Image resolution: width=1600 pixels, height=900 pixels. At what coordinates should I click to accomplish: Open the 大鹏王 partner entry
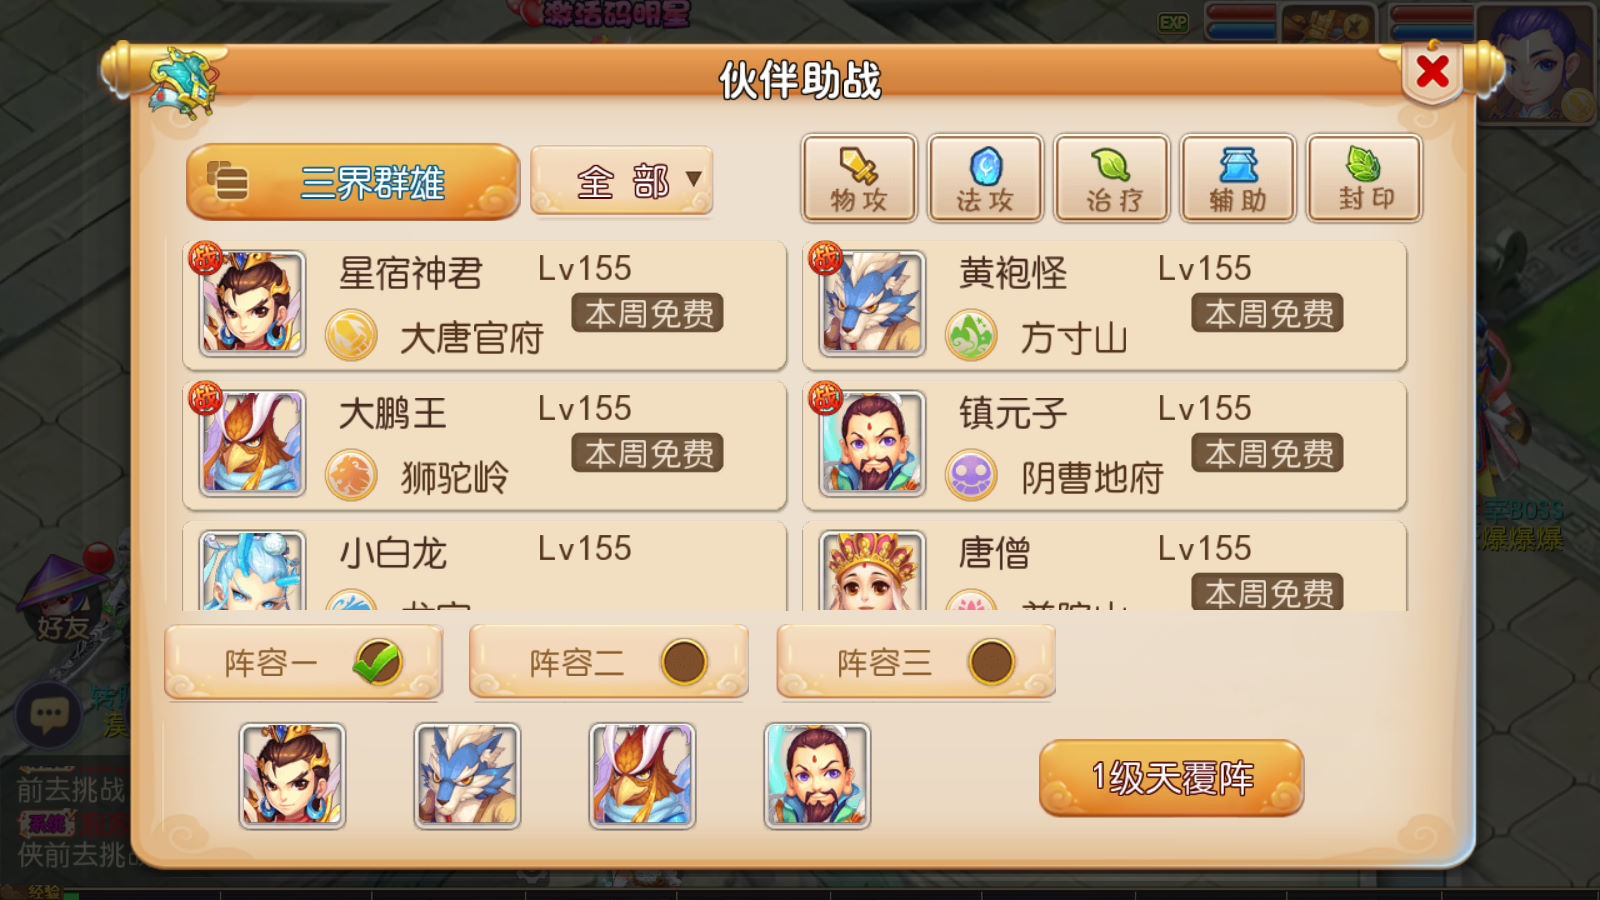click(485, 445)
